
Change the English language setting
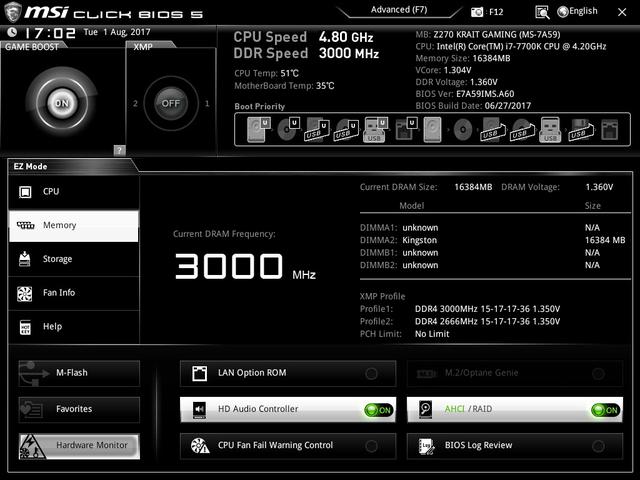583,11
